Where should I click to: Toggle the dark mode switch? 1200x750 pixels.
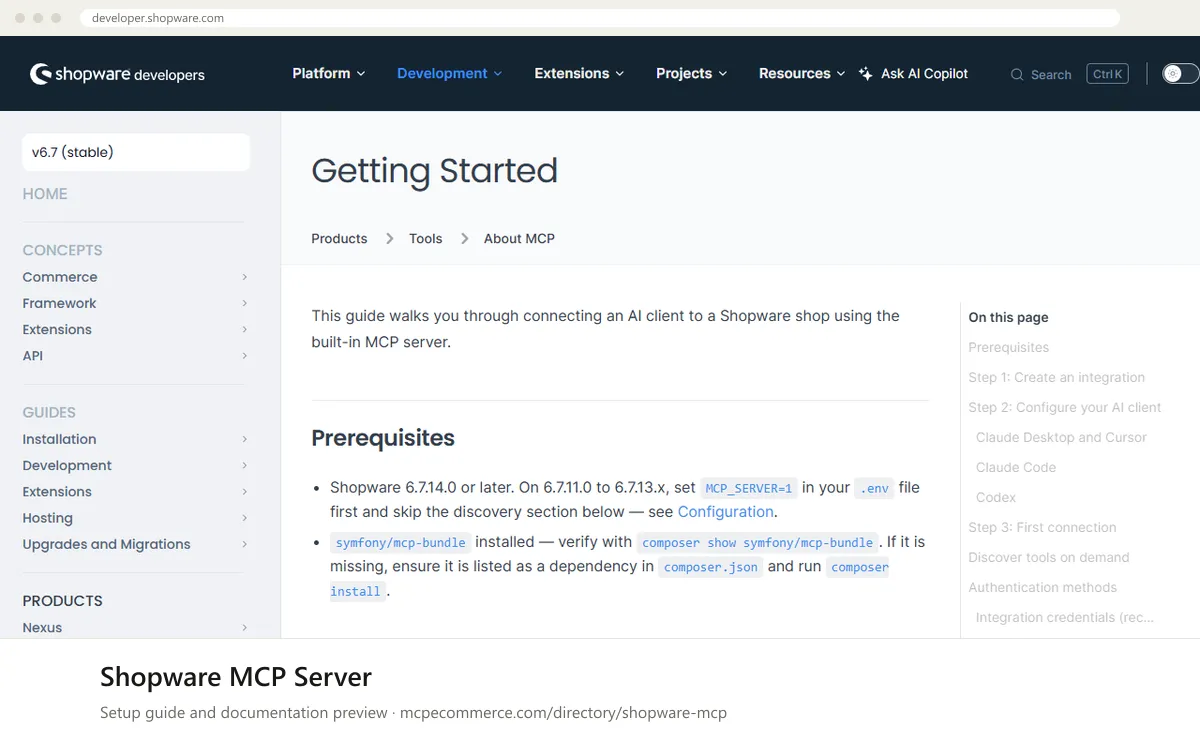[1180, 74]
